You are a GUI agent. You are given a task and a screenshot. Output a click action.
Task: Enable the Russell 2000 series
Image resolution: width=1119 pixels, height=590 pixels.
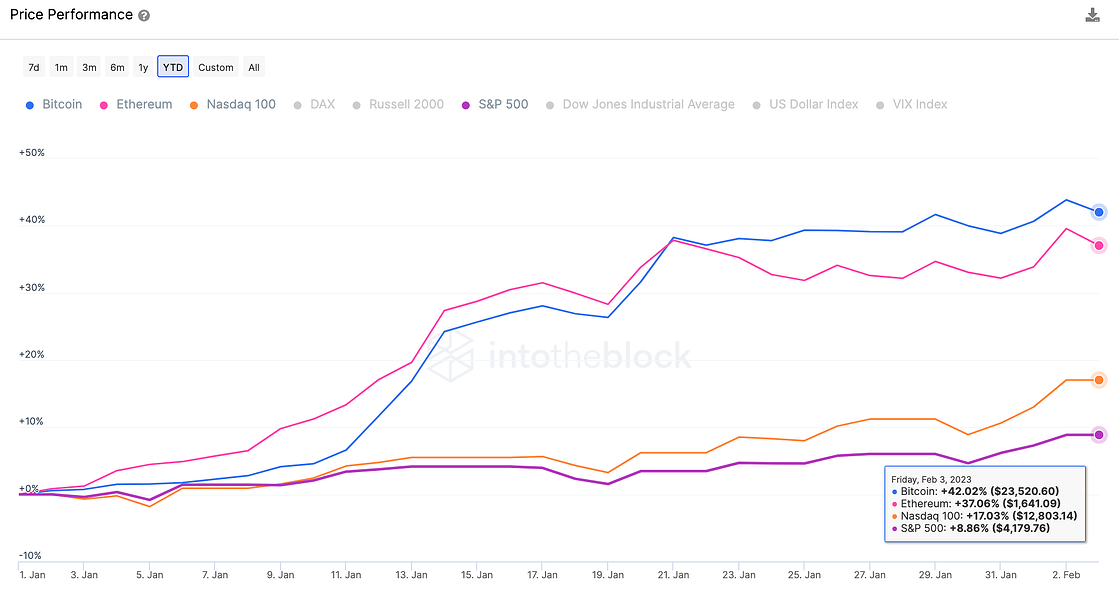(x=398, y=104)
